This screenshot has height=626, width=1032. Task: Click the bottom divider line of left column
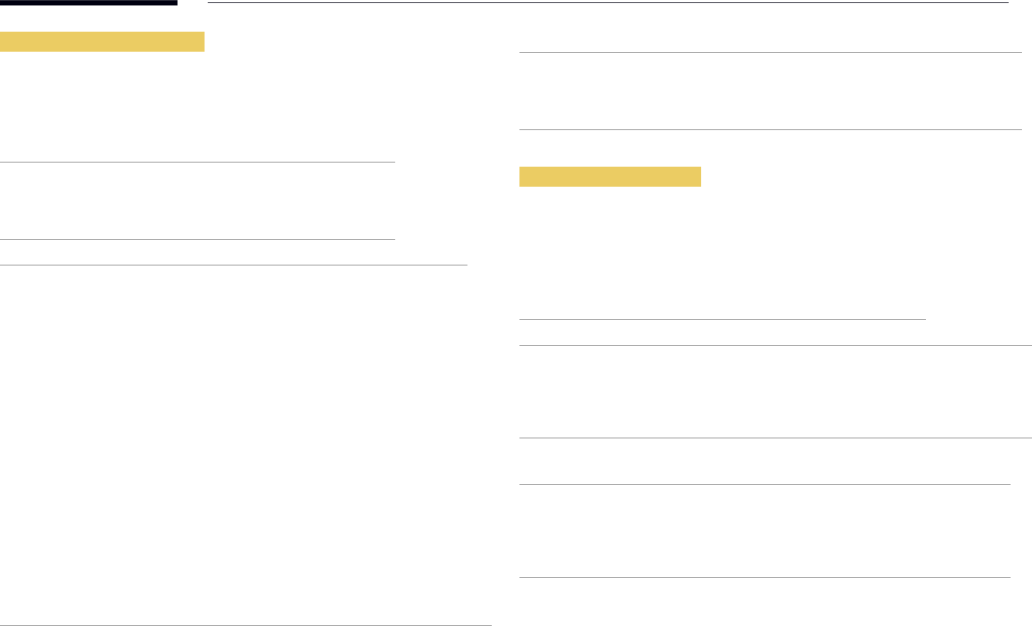[245, 625]
